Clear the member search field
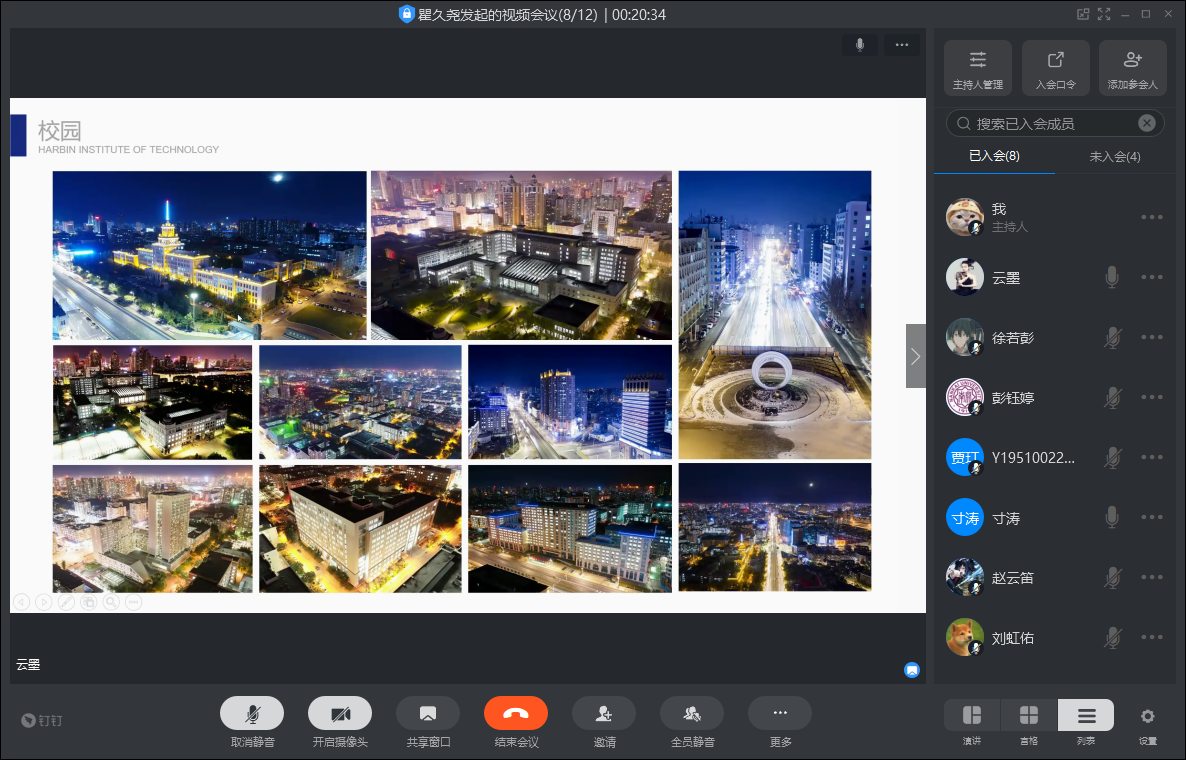Viewport: 1186px width, 760px height. [x=1147, y=123]
